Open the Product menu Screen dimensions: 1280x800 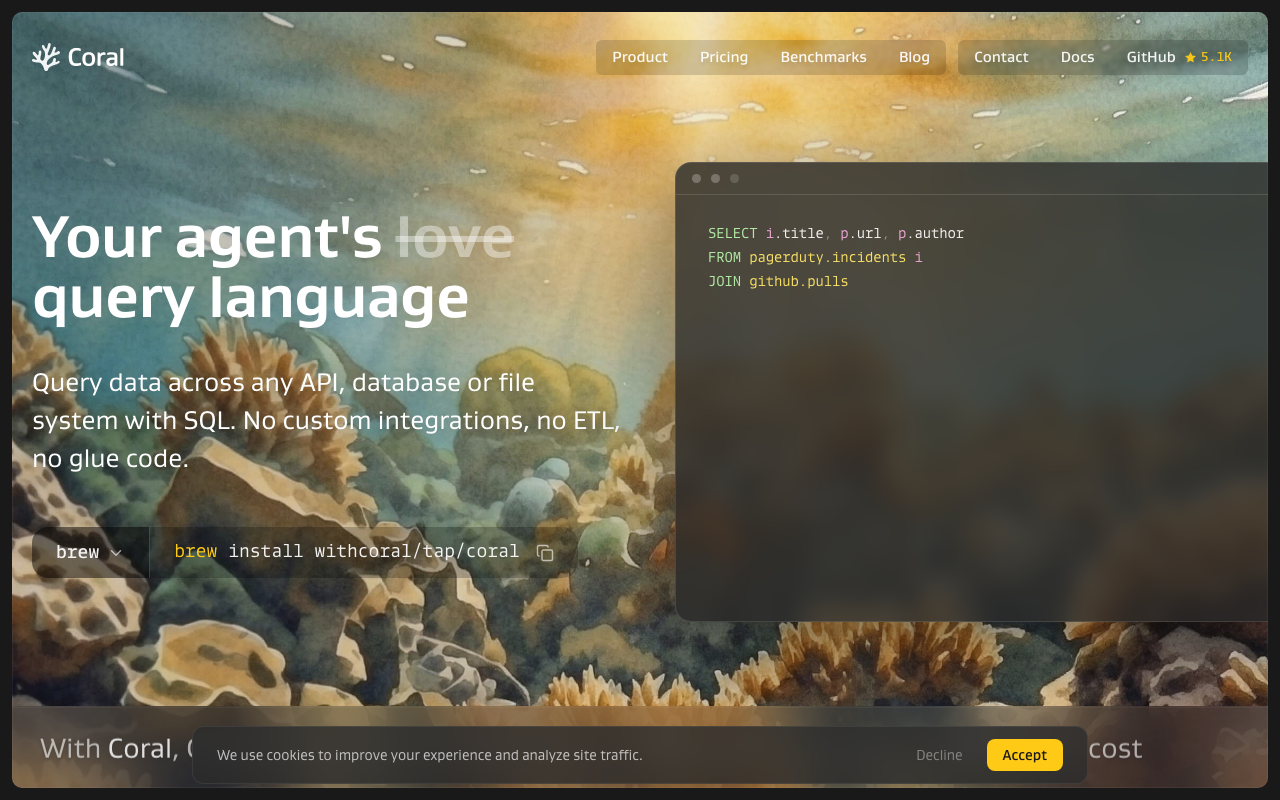640,57
